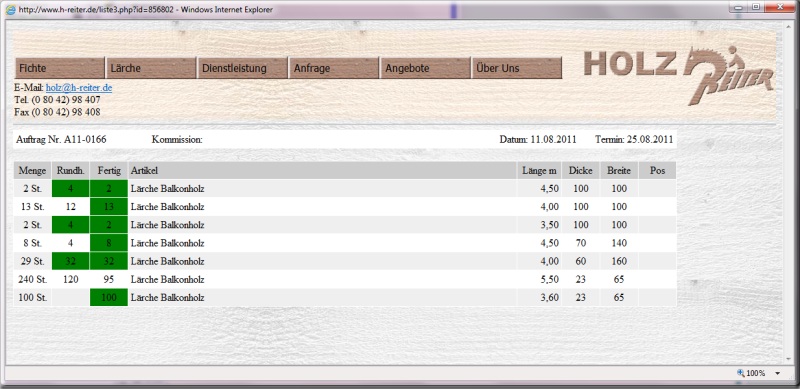Click the Menge column header

(32, 171)
